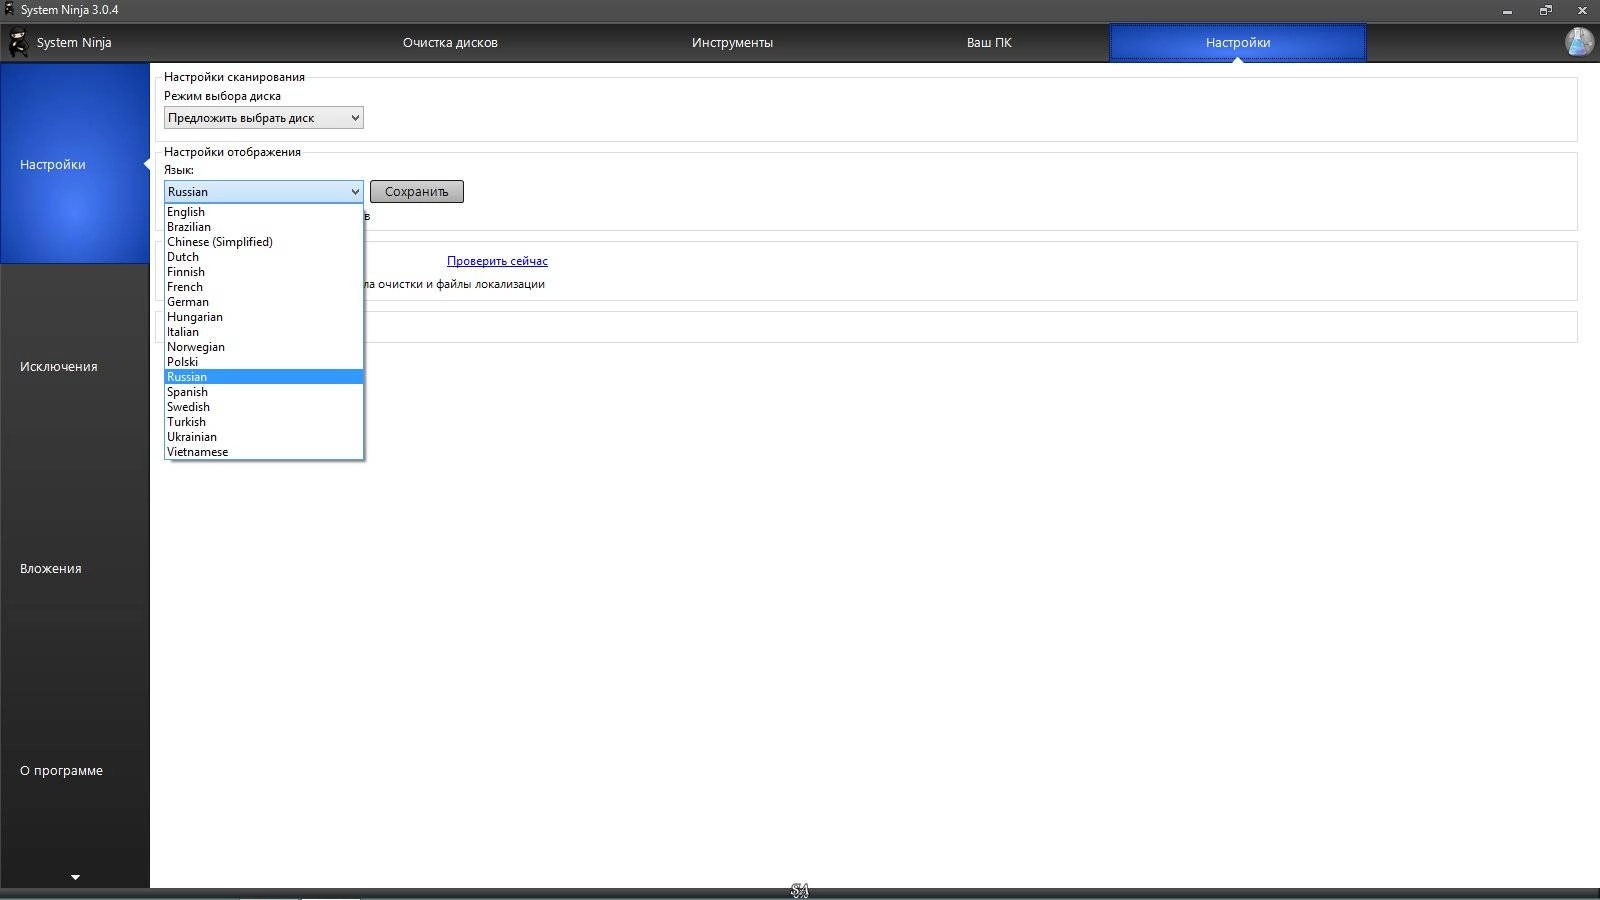The image size is (1600, 900).
Task: Open Исключения in the sidebar
Action: click(74, 366)
